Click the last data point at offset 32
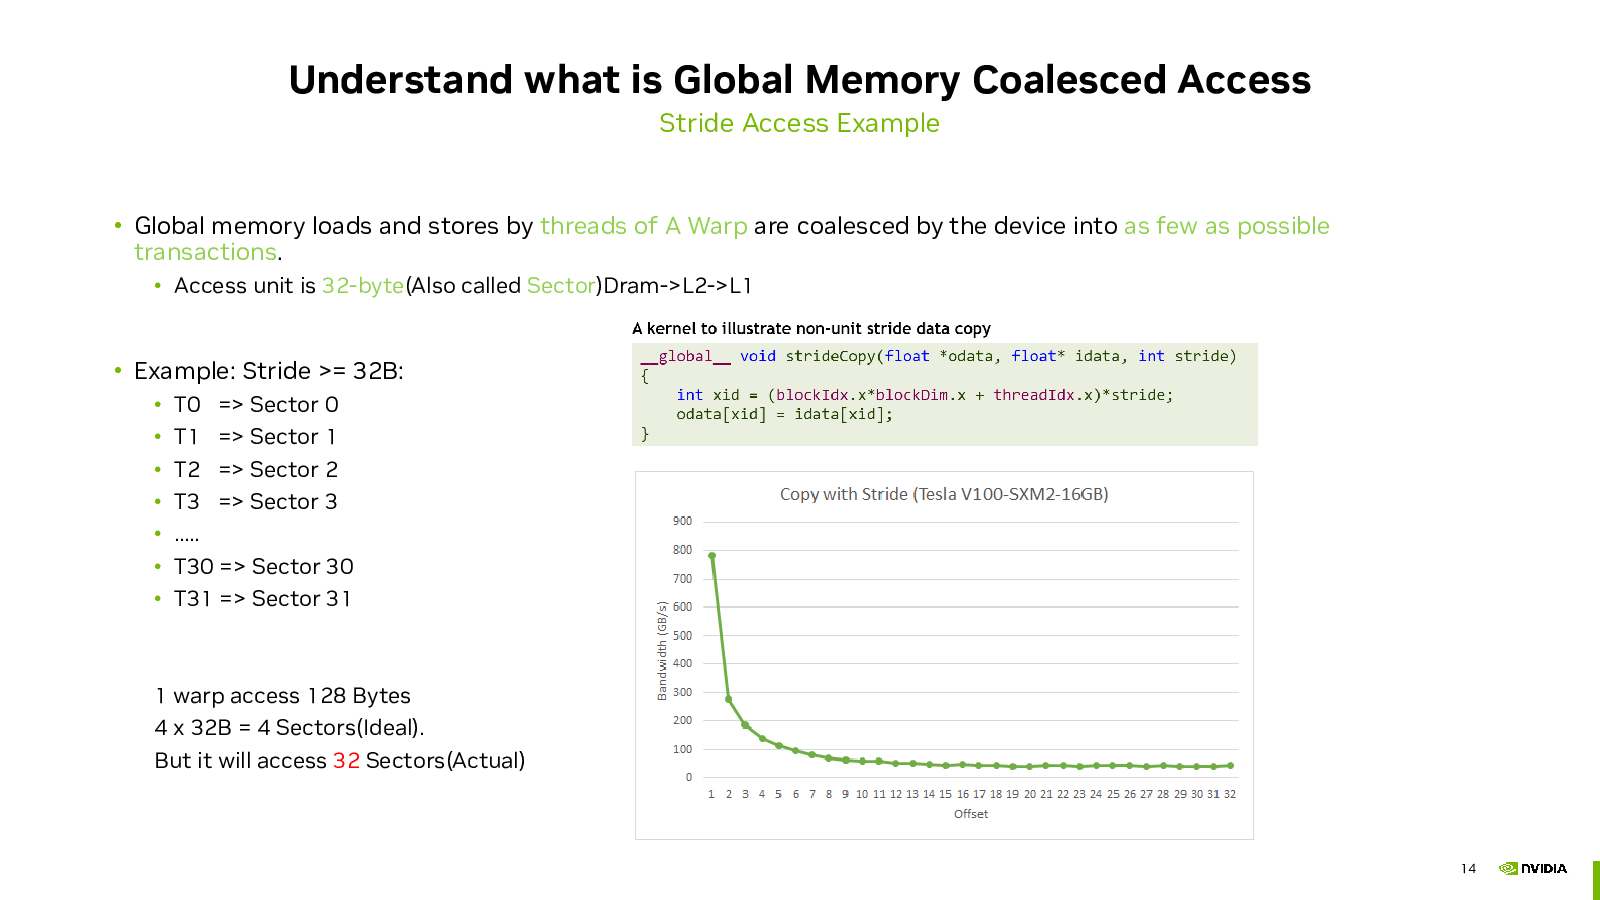 [1230, 766]
